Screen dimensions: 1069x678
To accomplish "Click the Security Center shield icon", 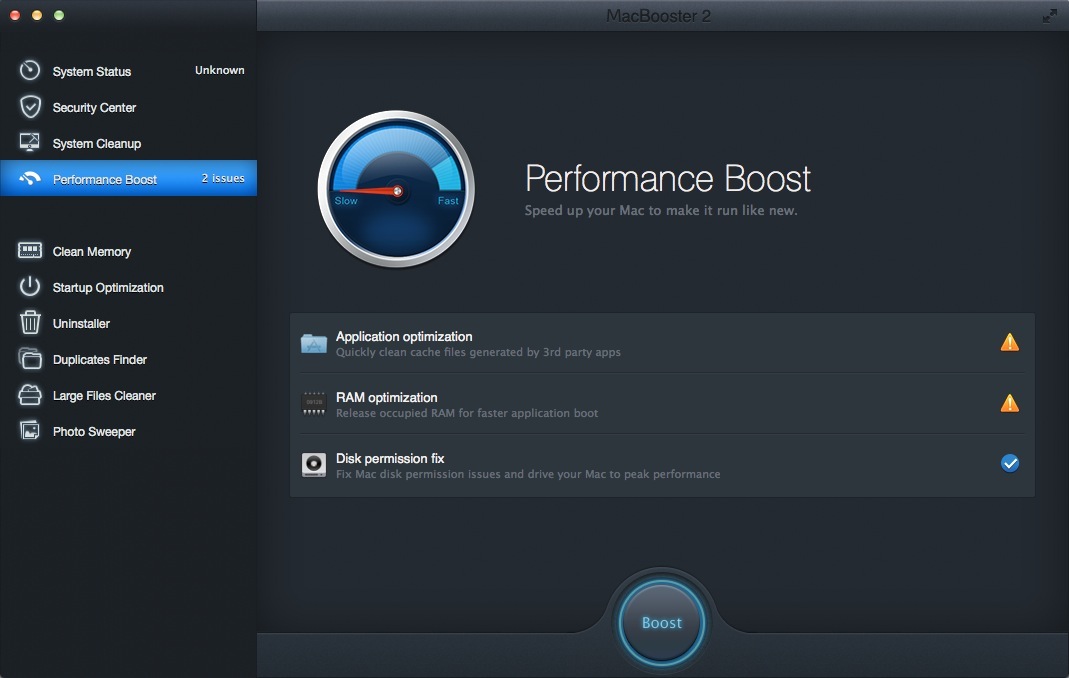I will tap(30, 107).
